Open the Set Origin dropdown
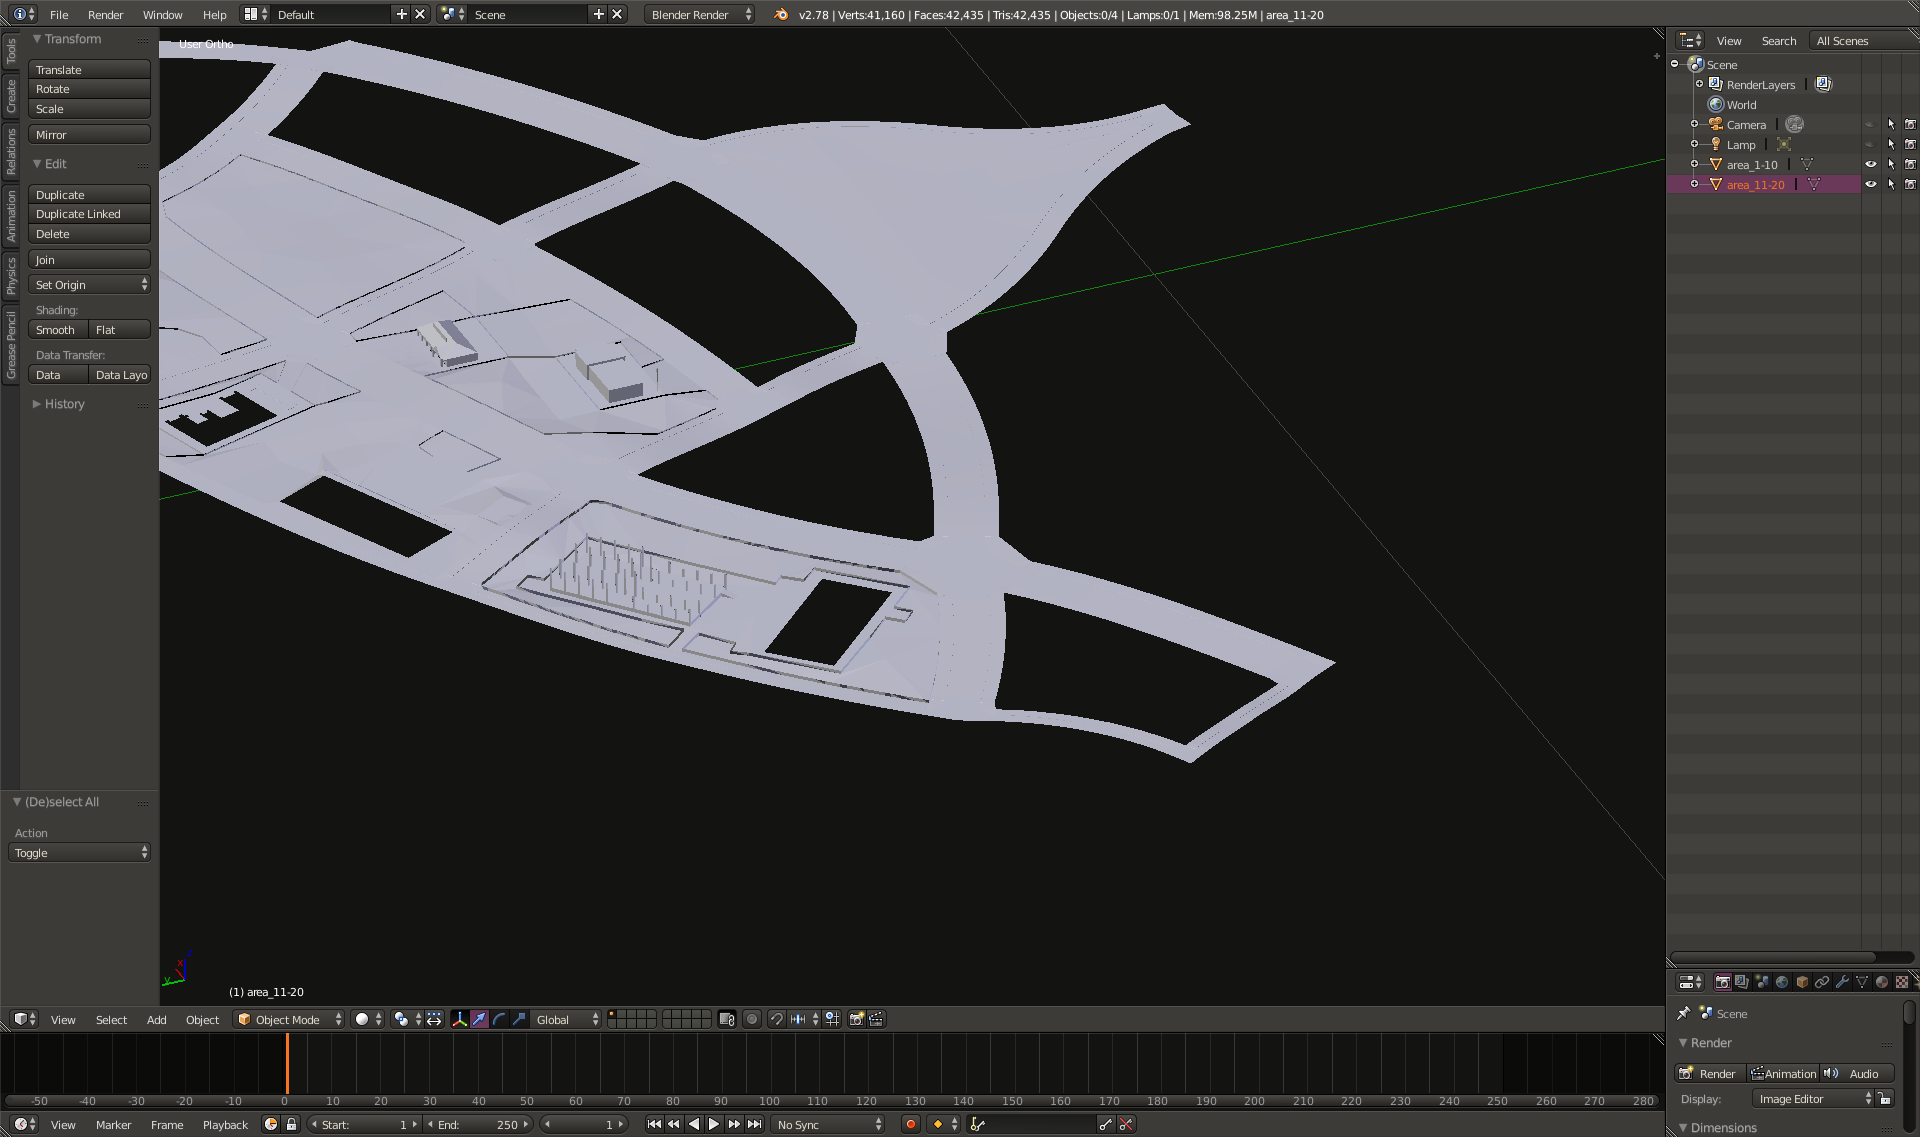This screenshot has height=1137, width=1920. pos(90,285)
